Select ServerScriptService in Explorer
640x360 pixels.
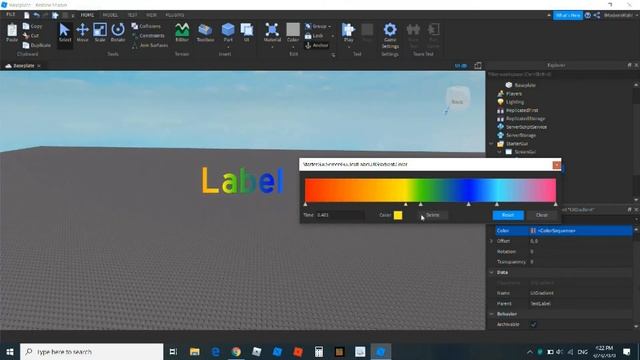(x=526, y=127)
